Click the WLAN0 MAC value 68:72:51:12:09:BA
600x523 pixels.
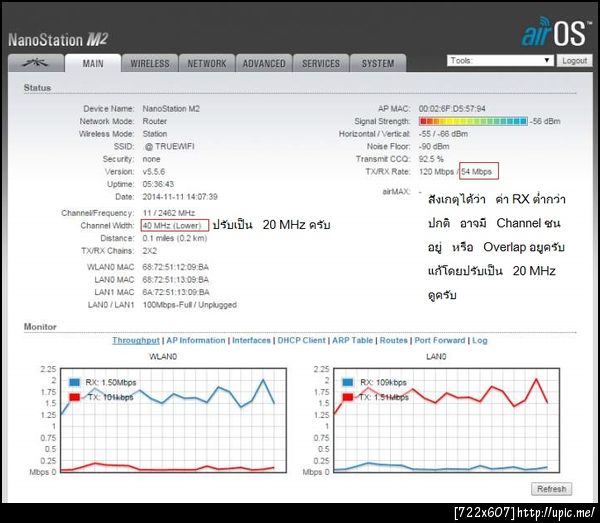(176, 267)
